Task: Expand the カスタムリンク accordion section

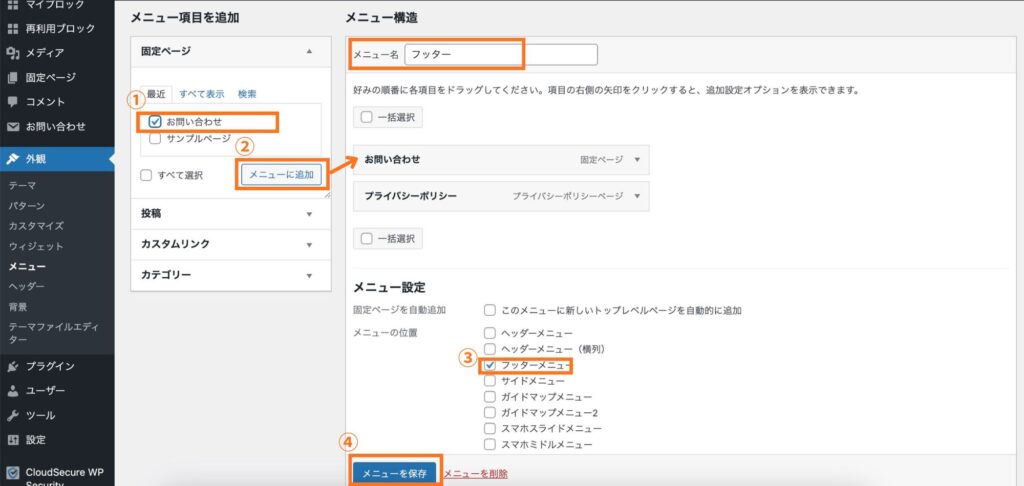Action: [309, 244]
